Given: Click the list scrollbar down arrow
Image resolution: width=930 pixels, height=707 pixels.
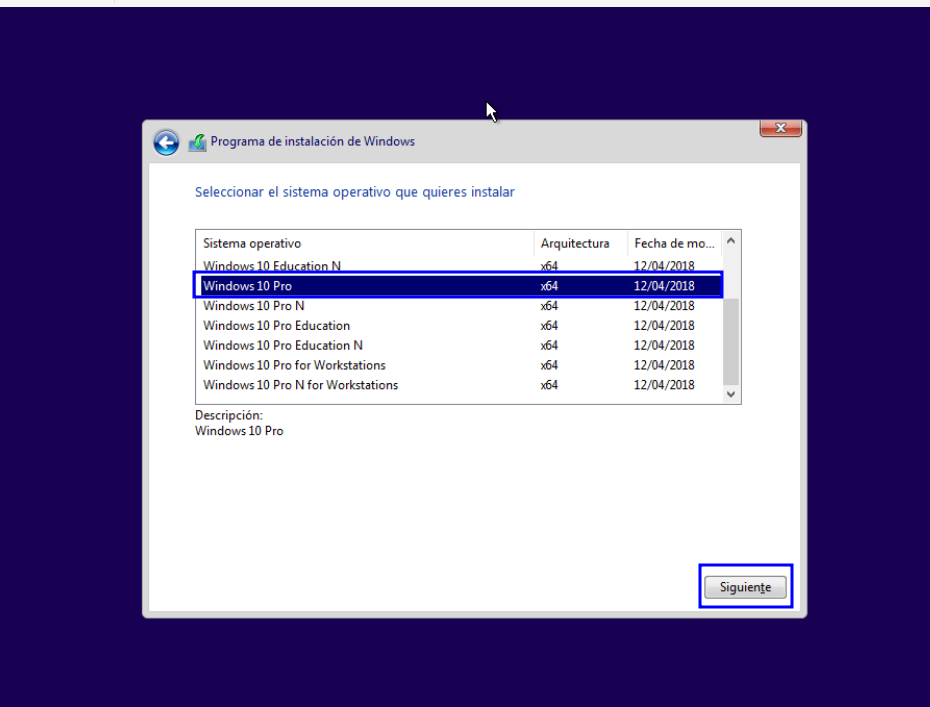Looking at the screenshot, I should (731, 394).
